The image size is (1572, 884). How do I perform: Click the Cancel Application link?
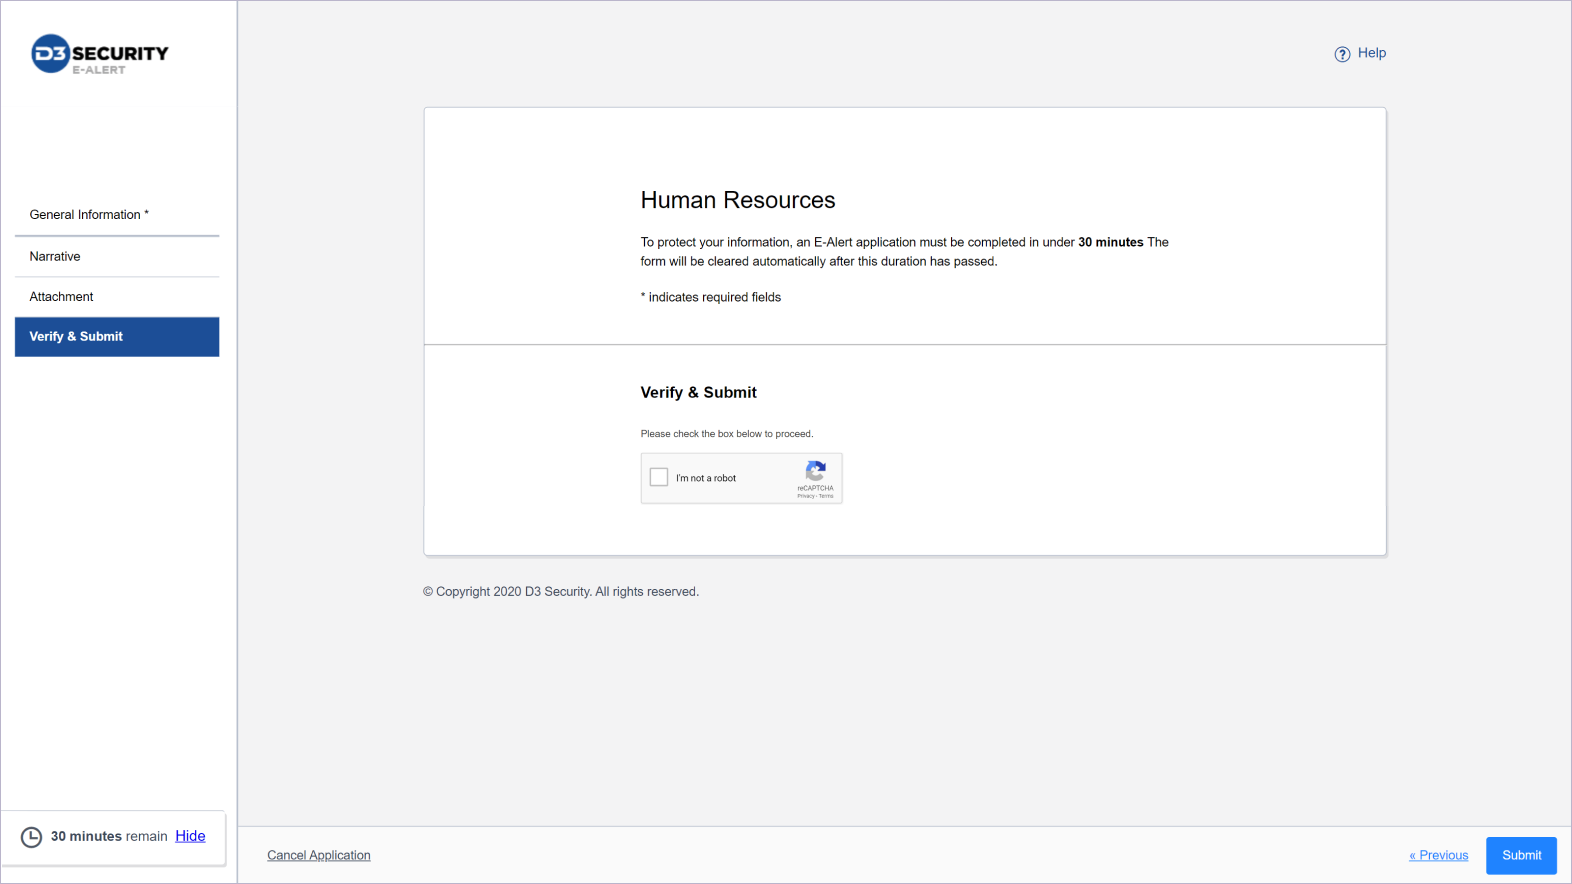click(x=318, y=856)
